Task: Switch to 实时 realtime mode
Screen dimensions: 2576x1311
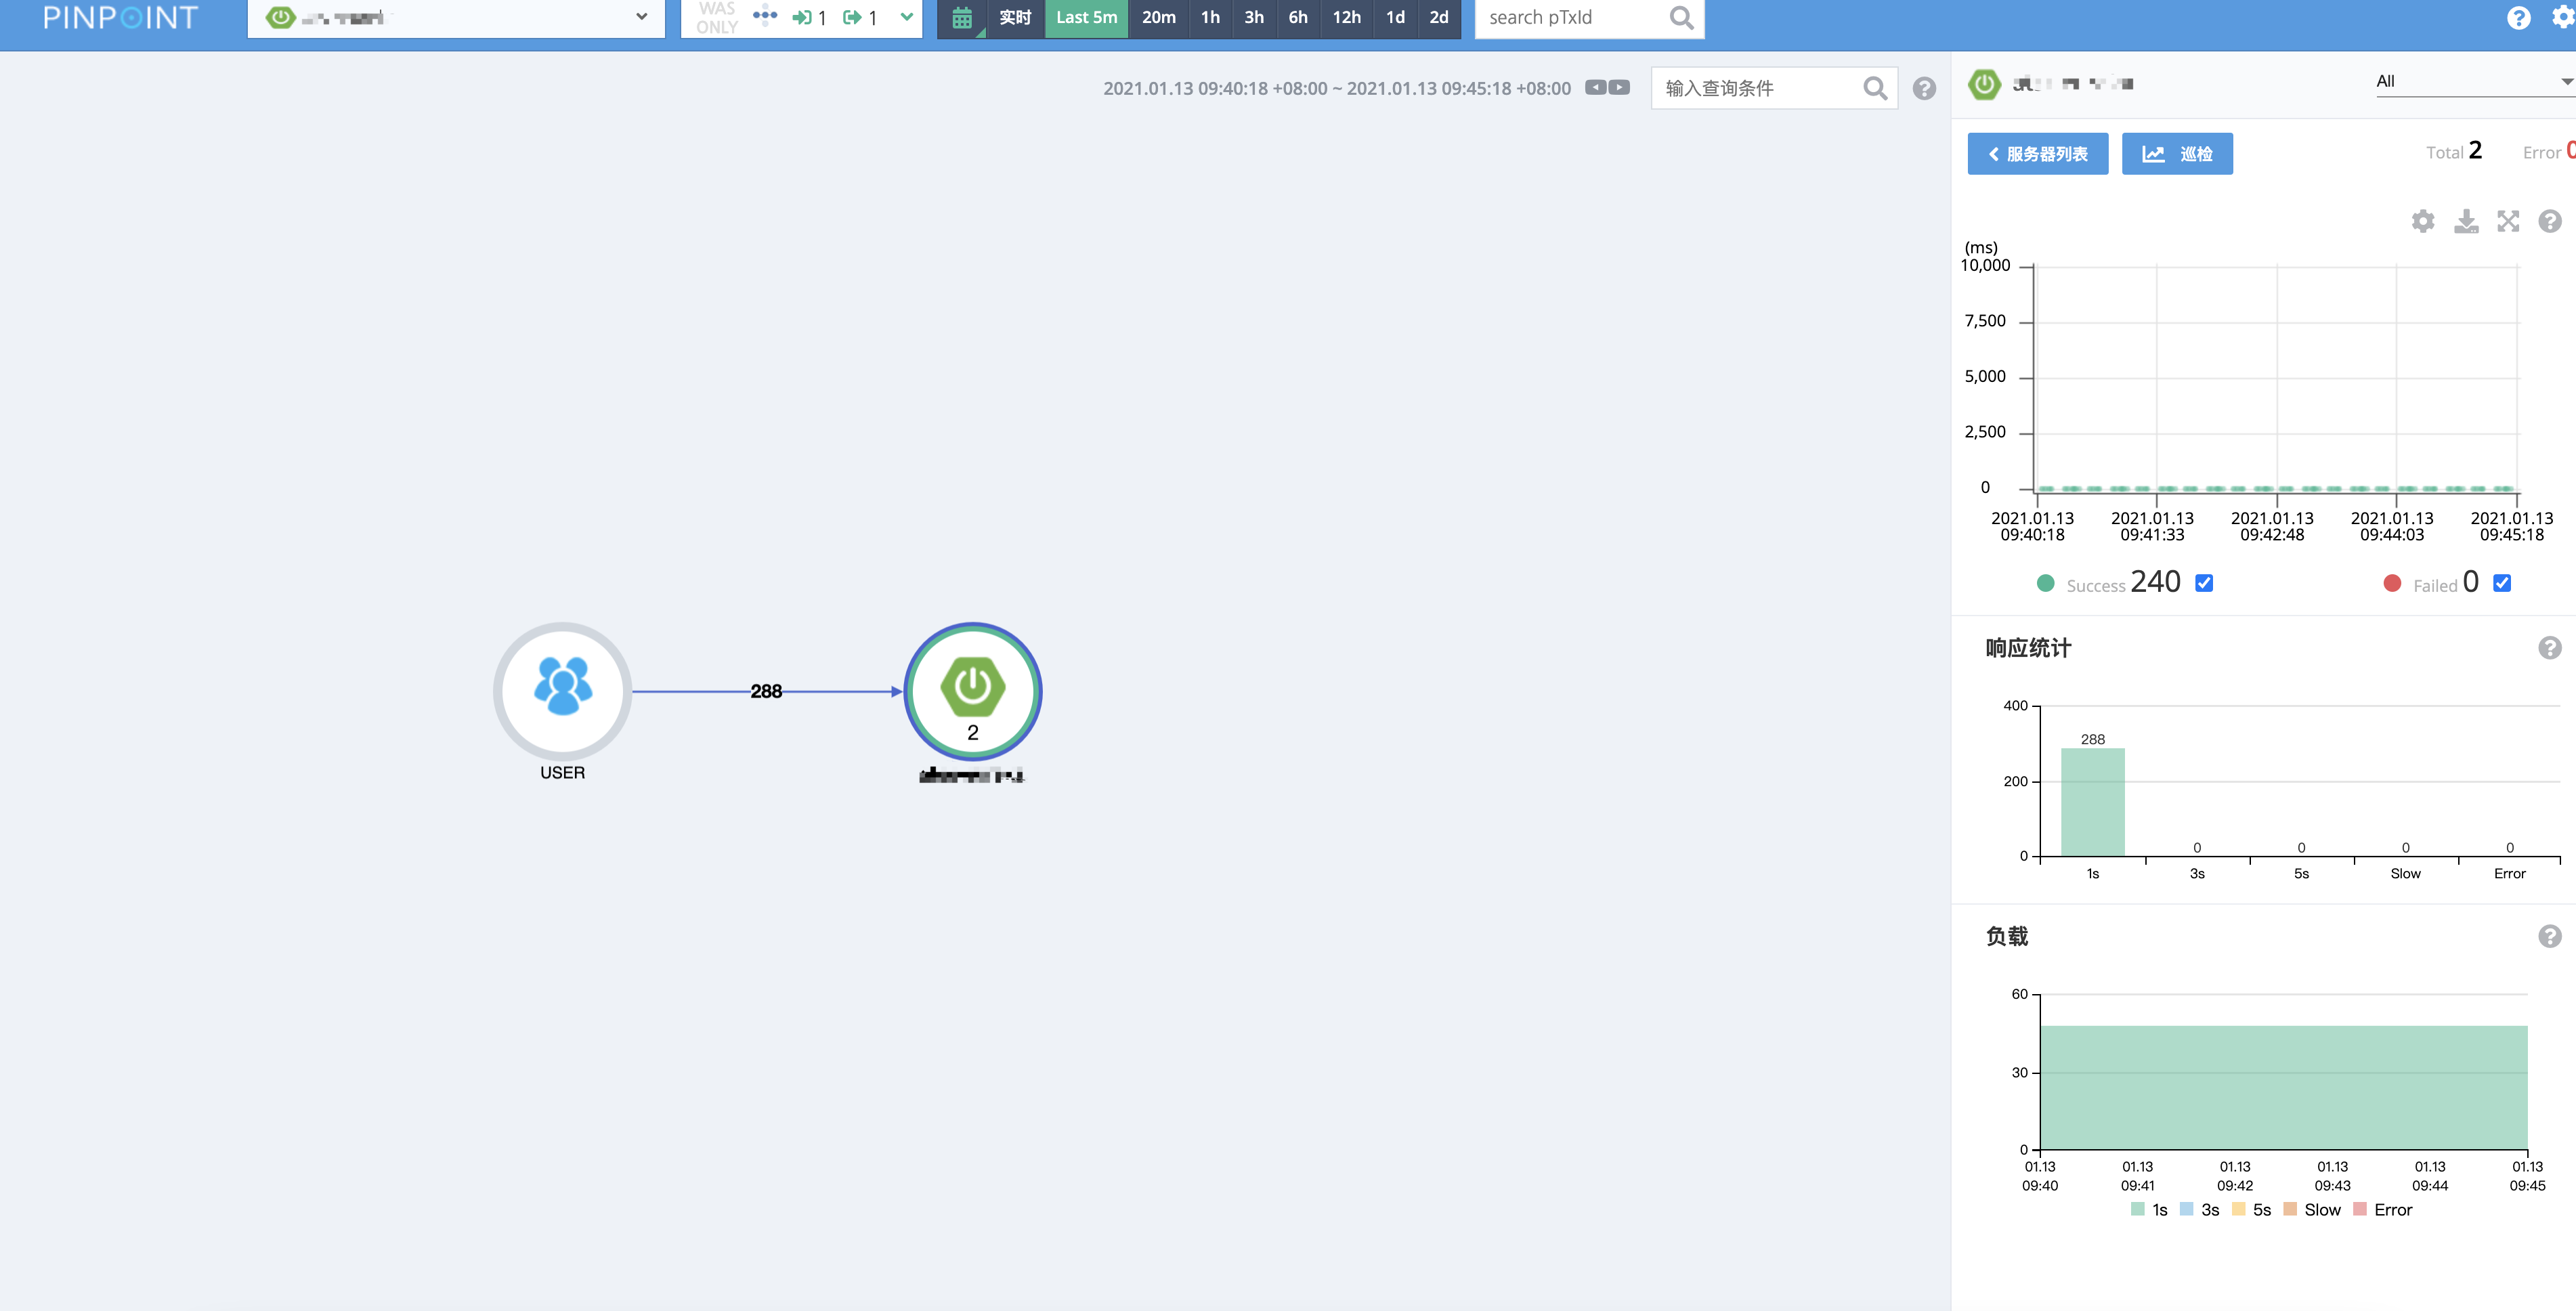Action: pyautogui.click(x=1015, y=18)
